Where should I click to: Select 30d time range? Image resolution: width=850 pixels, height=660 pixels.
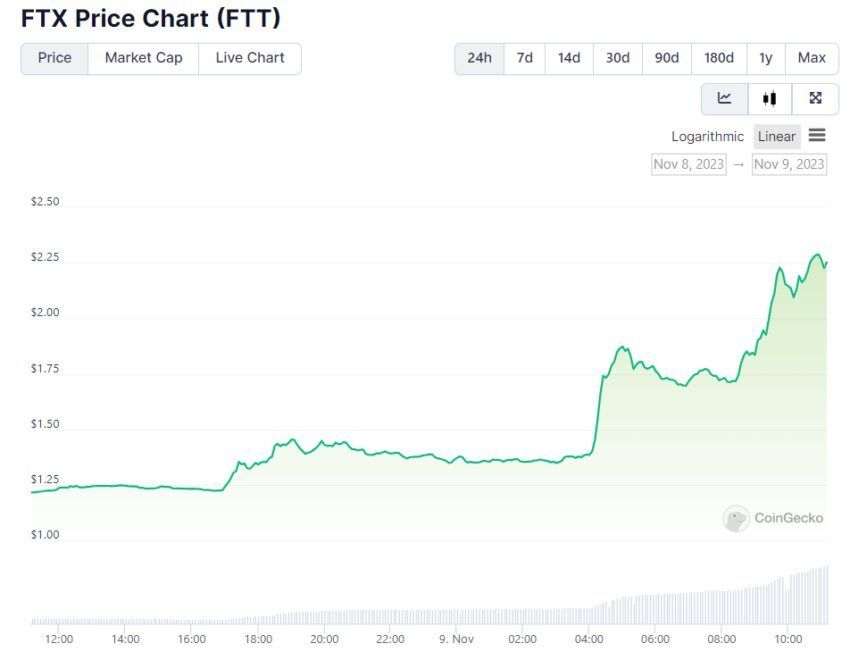618,58
